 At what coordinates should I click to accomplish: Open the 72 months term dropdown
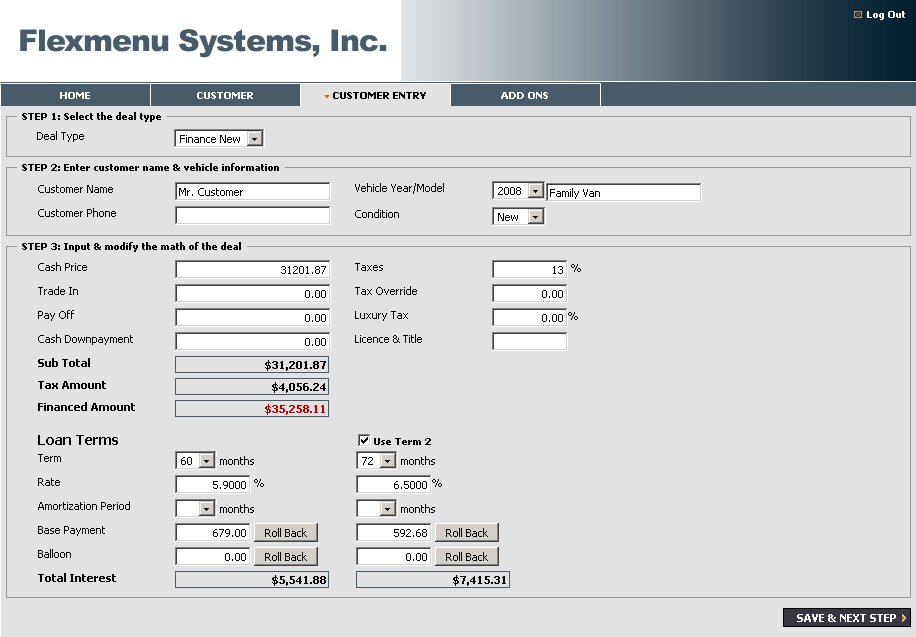click(376, 461)
